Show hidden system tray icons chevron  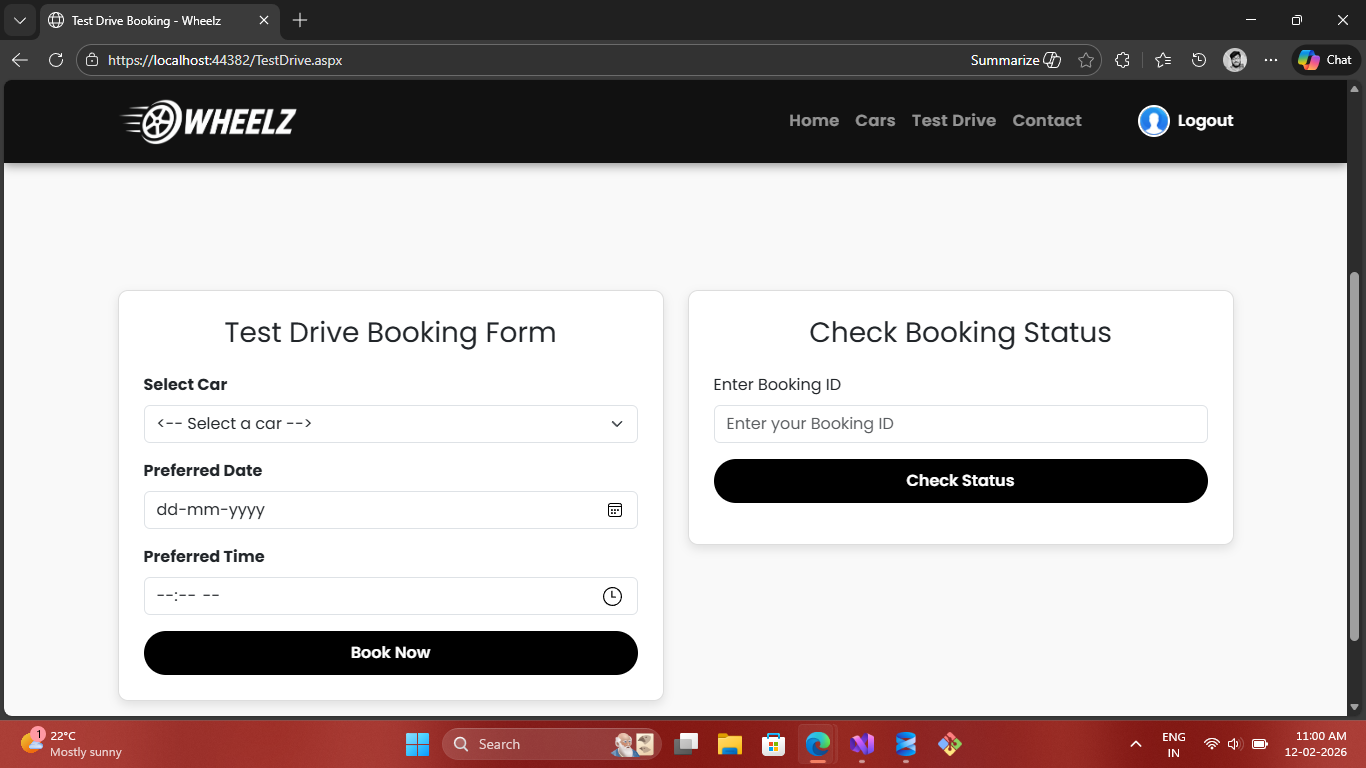point(1135,744)
